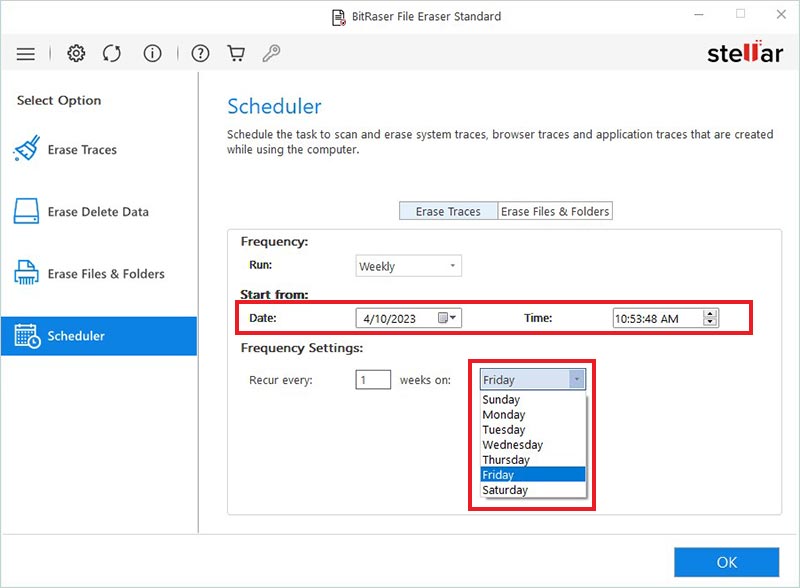Choose Monday from the weekday list

point(533,414)
